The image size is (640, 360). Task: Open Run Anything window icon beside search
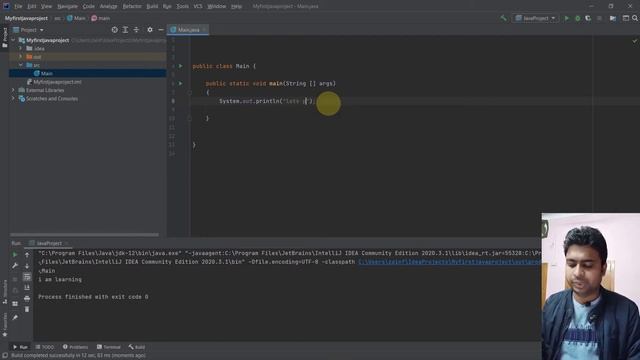(625, 18)
